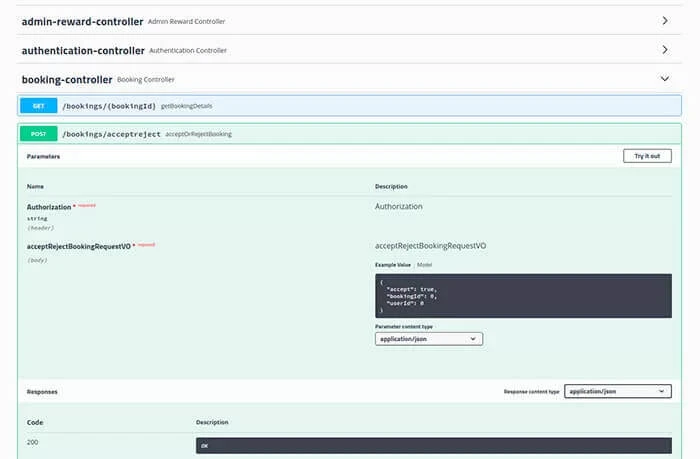Switch to the Model tab

click(x=424, y=265)
